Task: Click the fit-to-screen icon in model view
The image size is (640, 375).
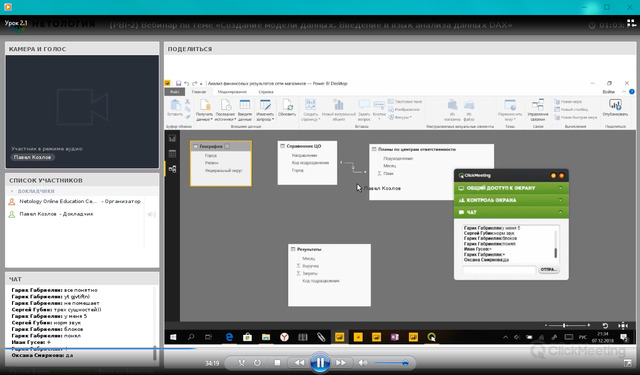Action: [x=622, y=325]
